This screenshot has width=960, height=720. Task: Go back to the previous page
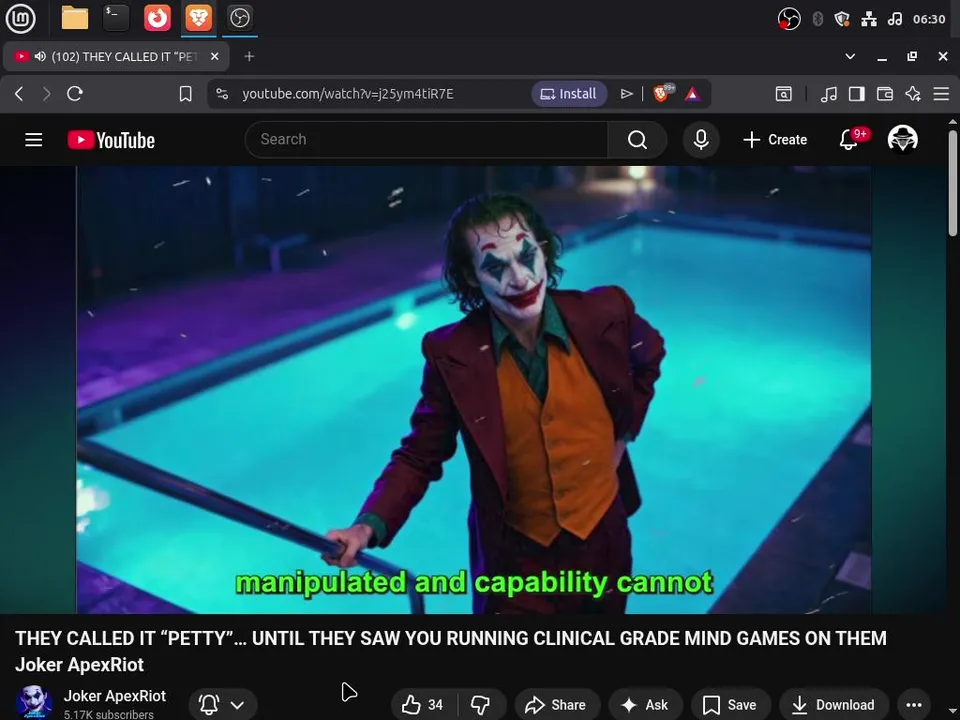(19, 94)
